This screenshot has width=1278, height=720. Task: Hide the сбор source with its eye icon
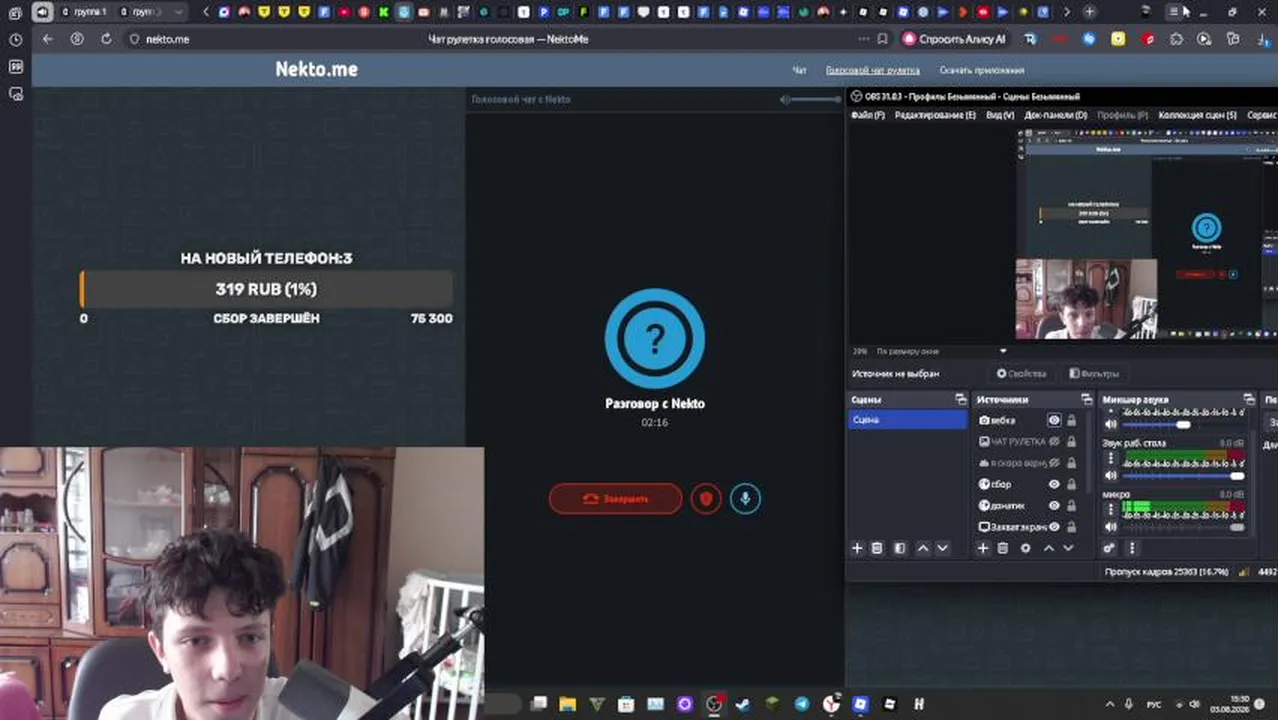click(1054, 484)
